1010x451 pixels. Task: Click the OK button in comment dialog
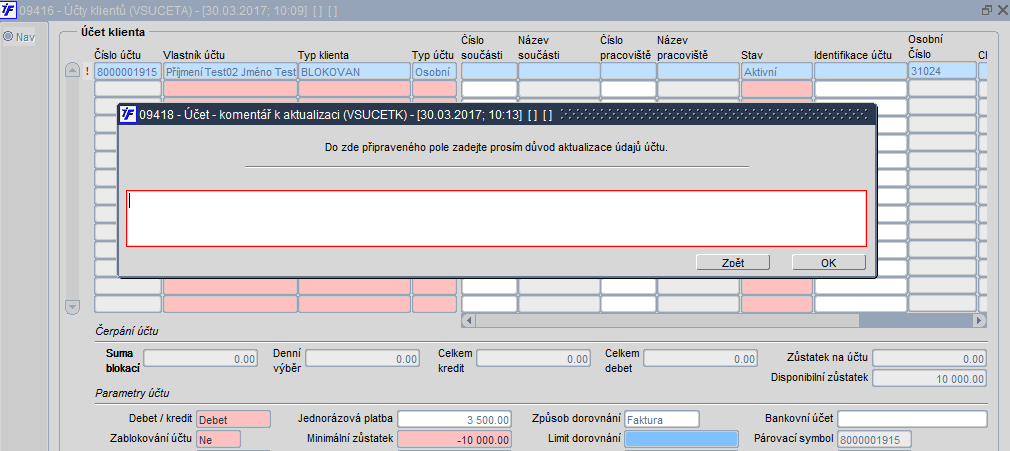point(828,263)
